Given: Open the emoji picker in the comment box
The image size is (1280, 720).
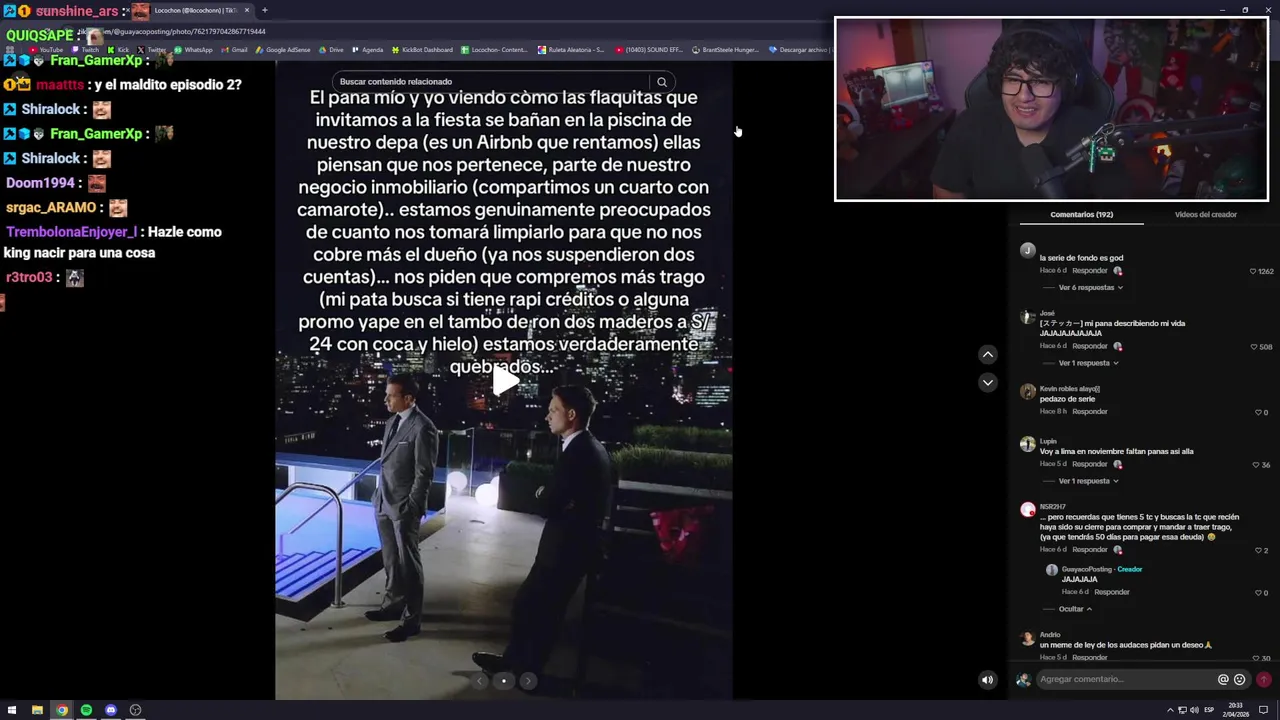Looking at the screenshot, I should [x=1240, y=679].
